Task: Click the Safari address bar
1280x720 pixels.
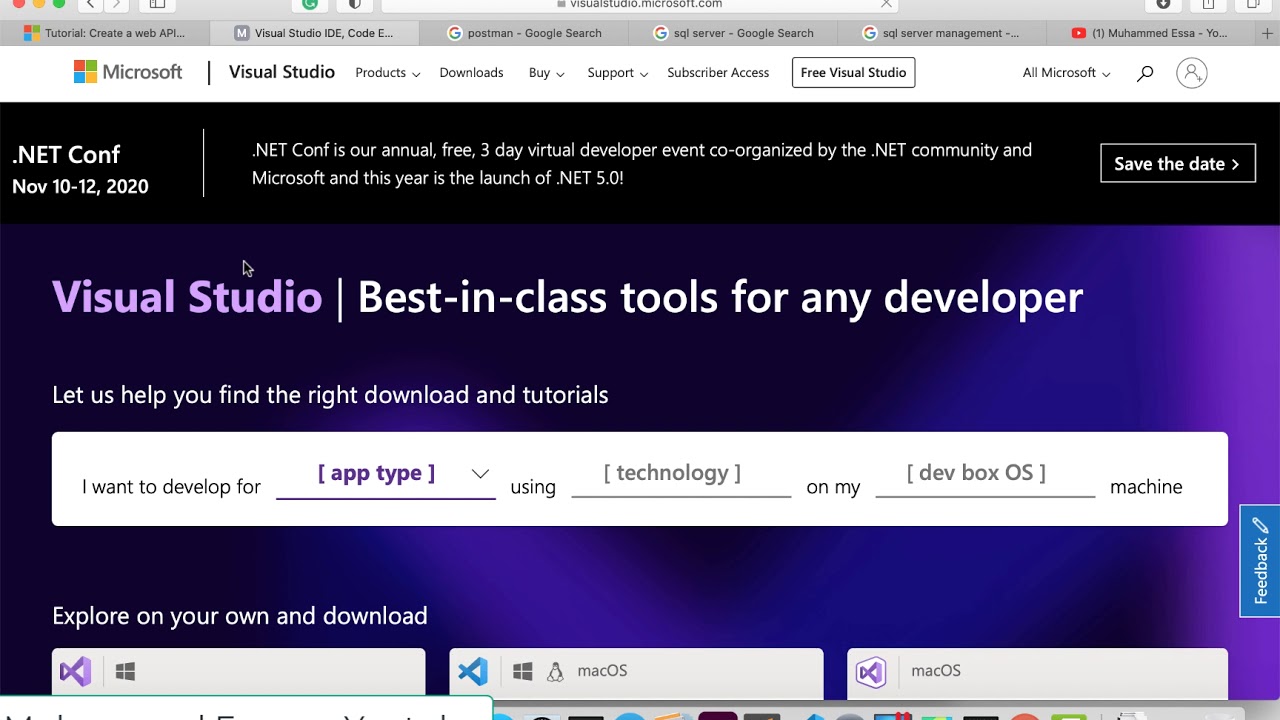Action: [640, 4]
